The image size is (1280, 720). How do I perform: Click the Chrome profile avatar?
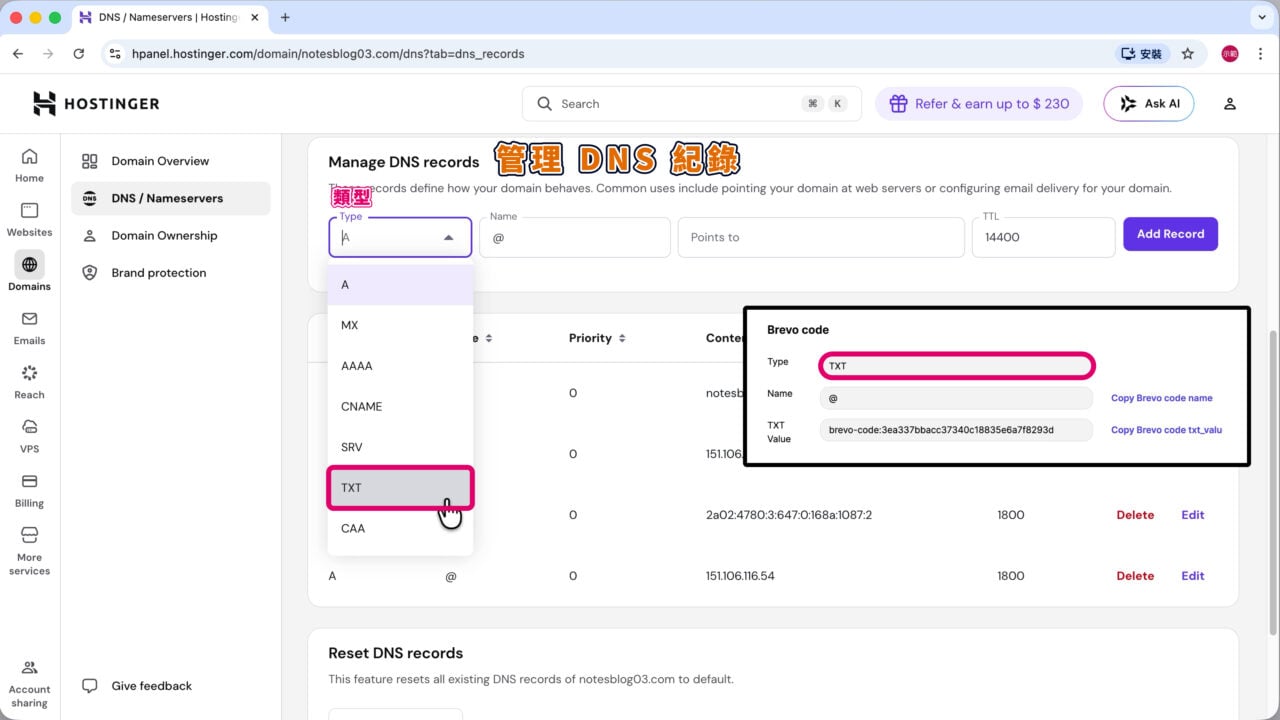(1230, 54)
